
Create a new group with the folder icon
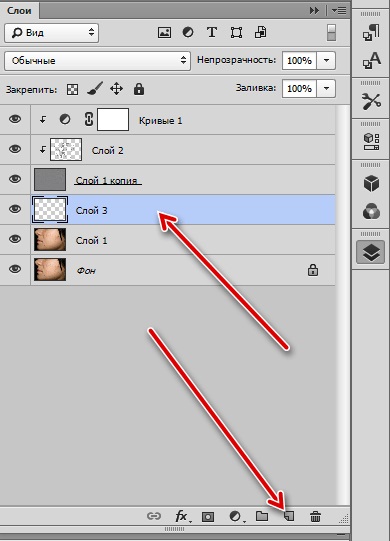point(262,516)
